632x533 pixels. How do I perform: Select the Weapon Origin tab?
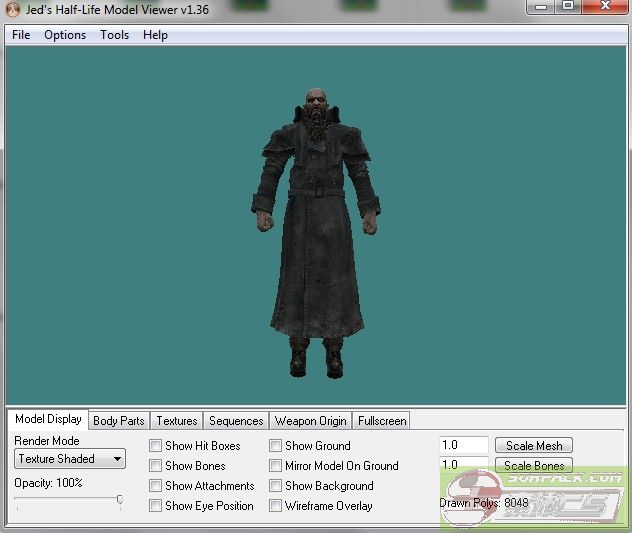coord(311,421)
